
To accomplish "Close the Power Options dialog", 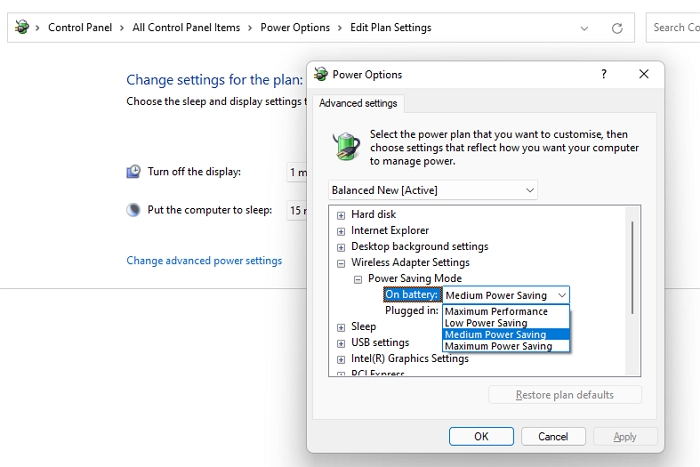I will pos(643,74).
